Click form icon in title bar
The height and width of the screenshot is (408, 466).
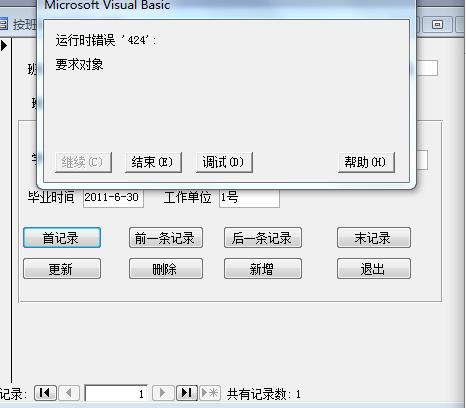point(4,24)
